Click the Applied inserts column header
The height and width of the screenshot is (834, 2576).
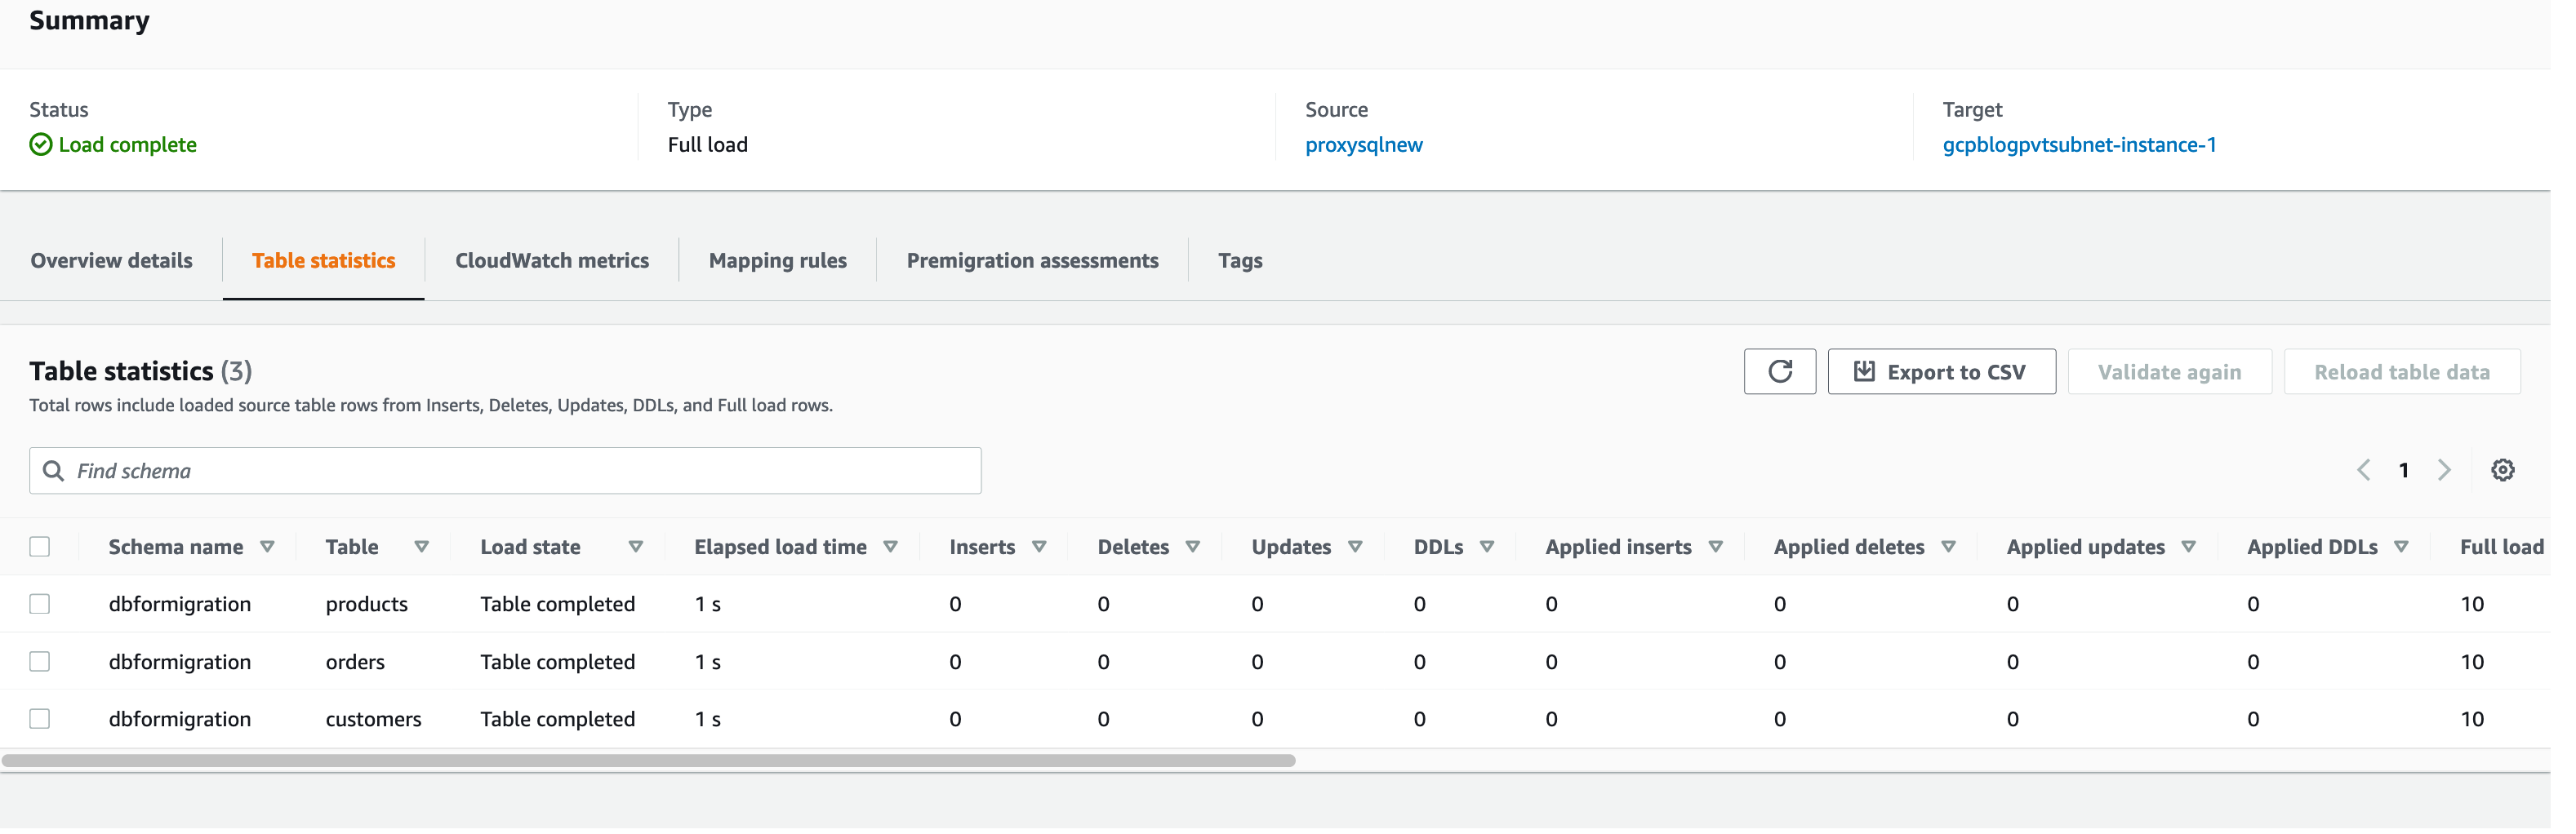point(1634,552)
